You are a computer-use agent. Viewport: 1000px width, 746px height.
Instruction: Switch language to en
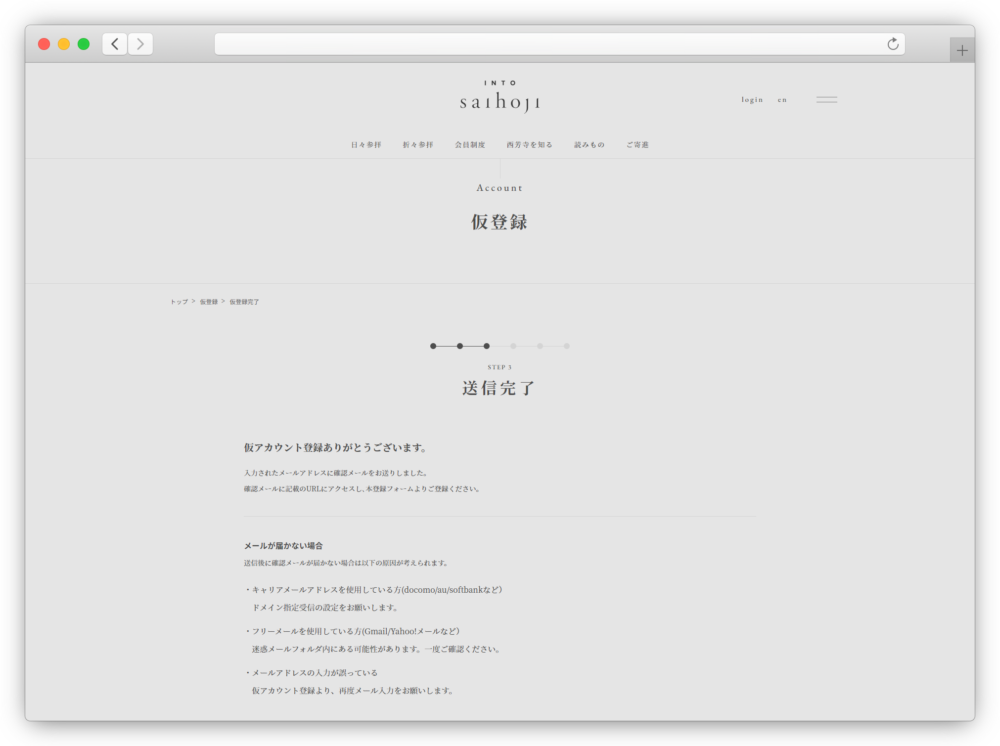pos(782,100)
